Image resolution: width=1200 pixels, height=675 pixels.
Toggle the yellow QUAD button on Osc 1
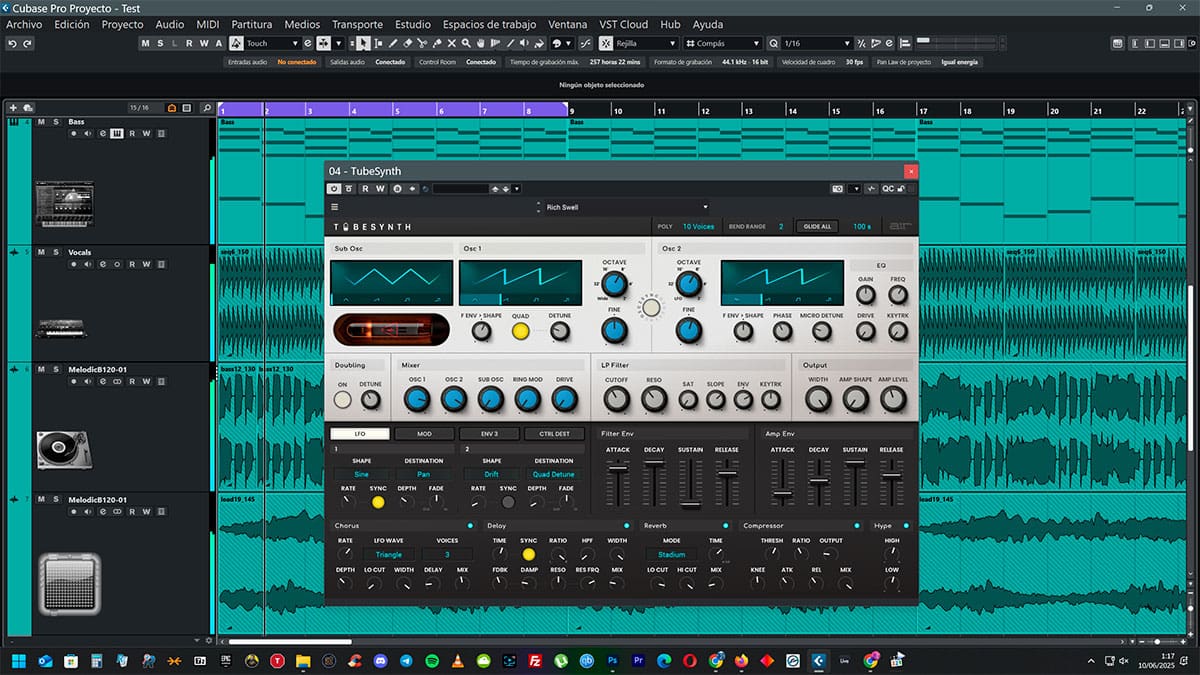coord(520,331)
